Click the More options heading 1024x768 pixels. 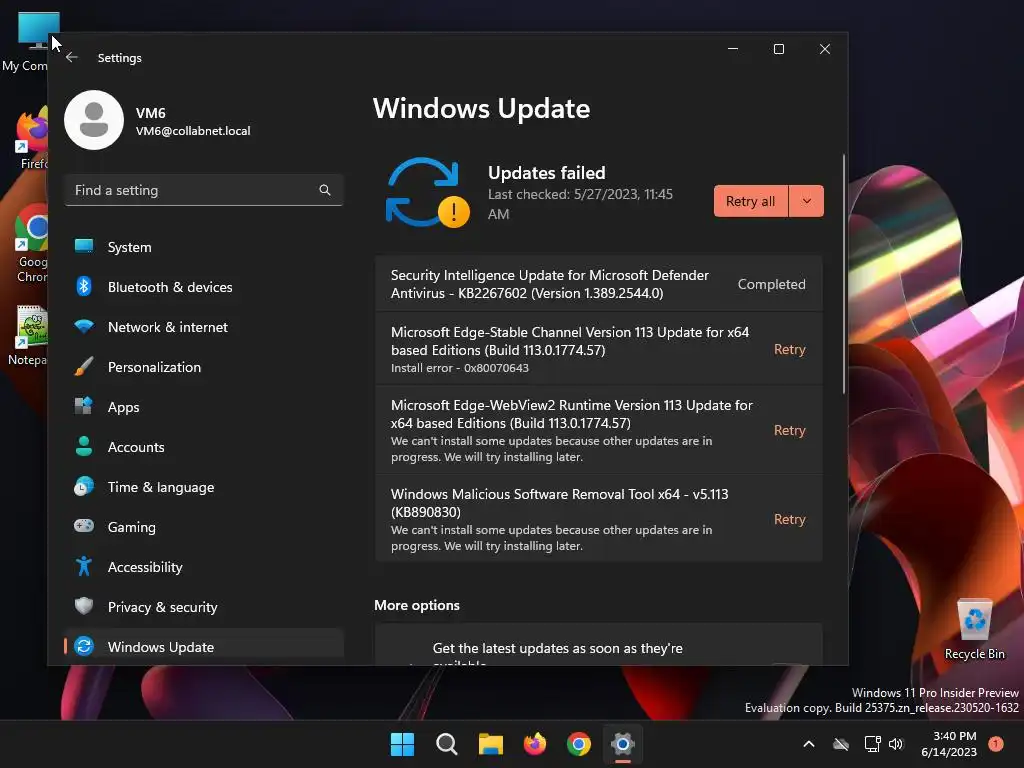417,605
